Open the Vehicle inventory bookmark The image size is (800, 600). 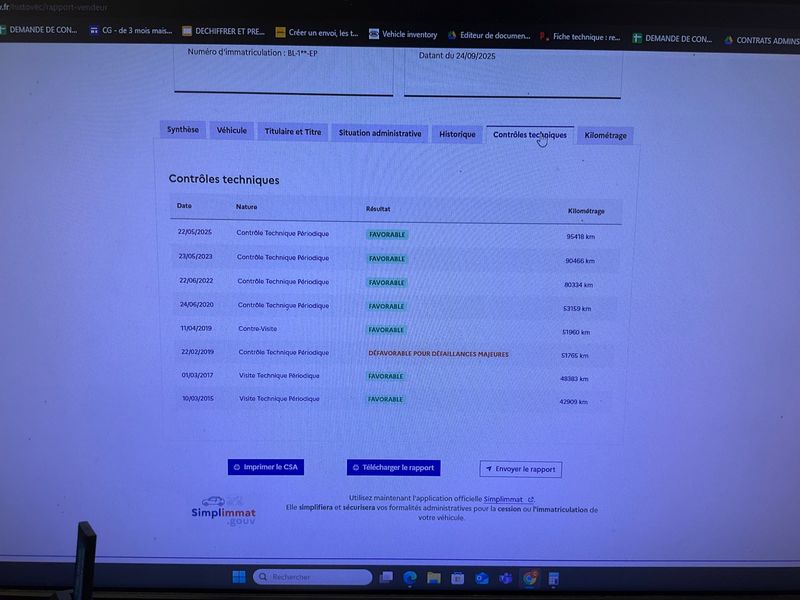click(403, 34)
